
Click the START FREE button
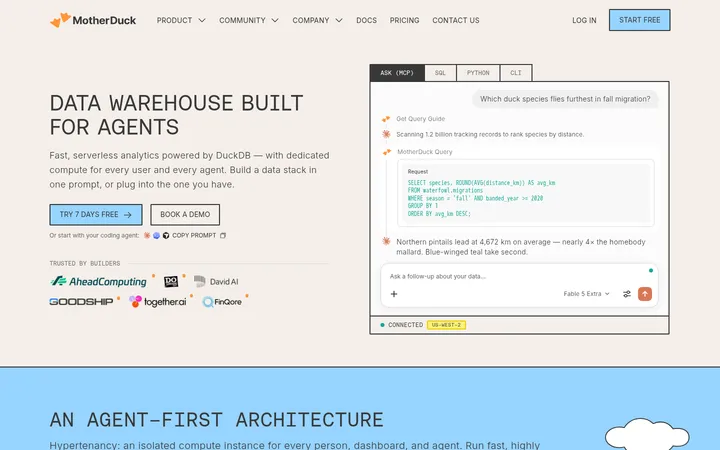pyautogui.click(x=640, y=20)
